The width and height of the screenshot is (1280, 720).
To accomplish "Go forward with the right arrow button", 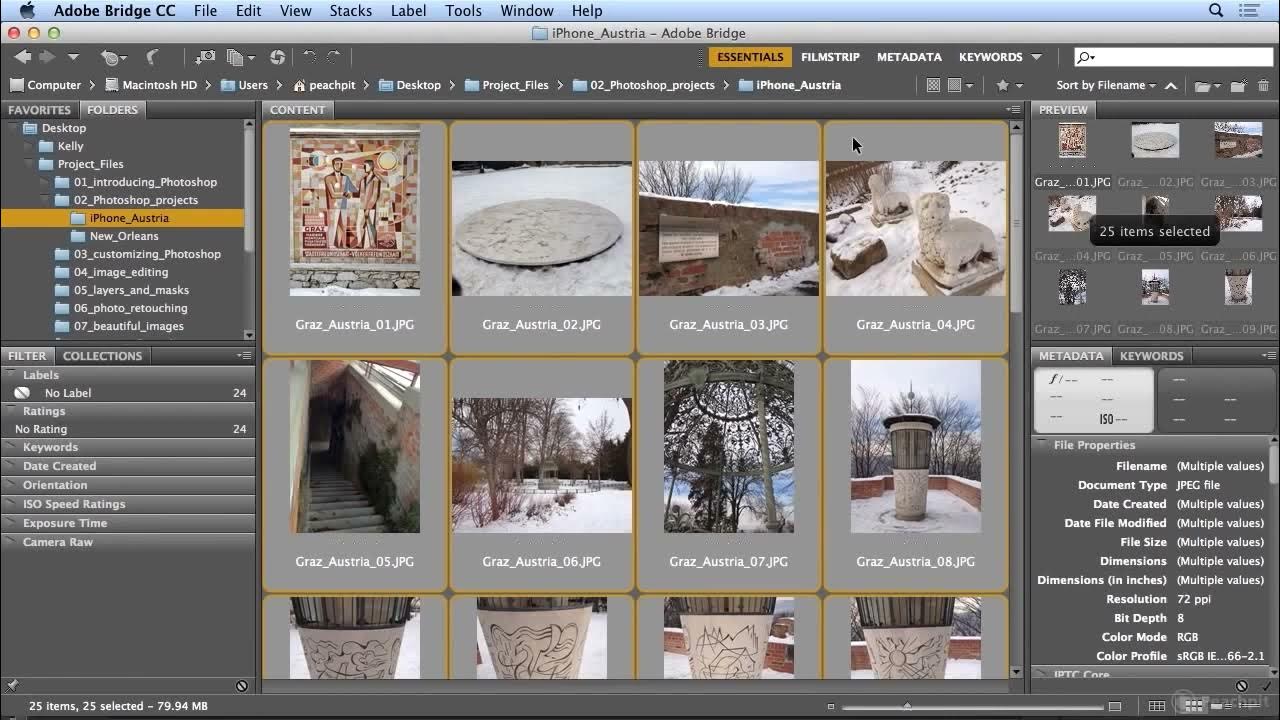I will coord(46,57).
